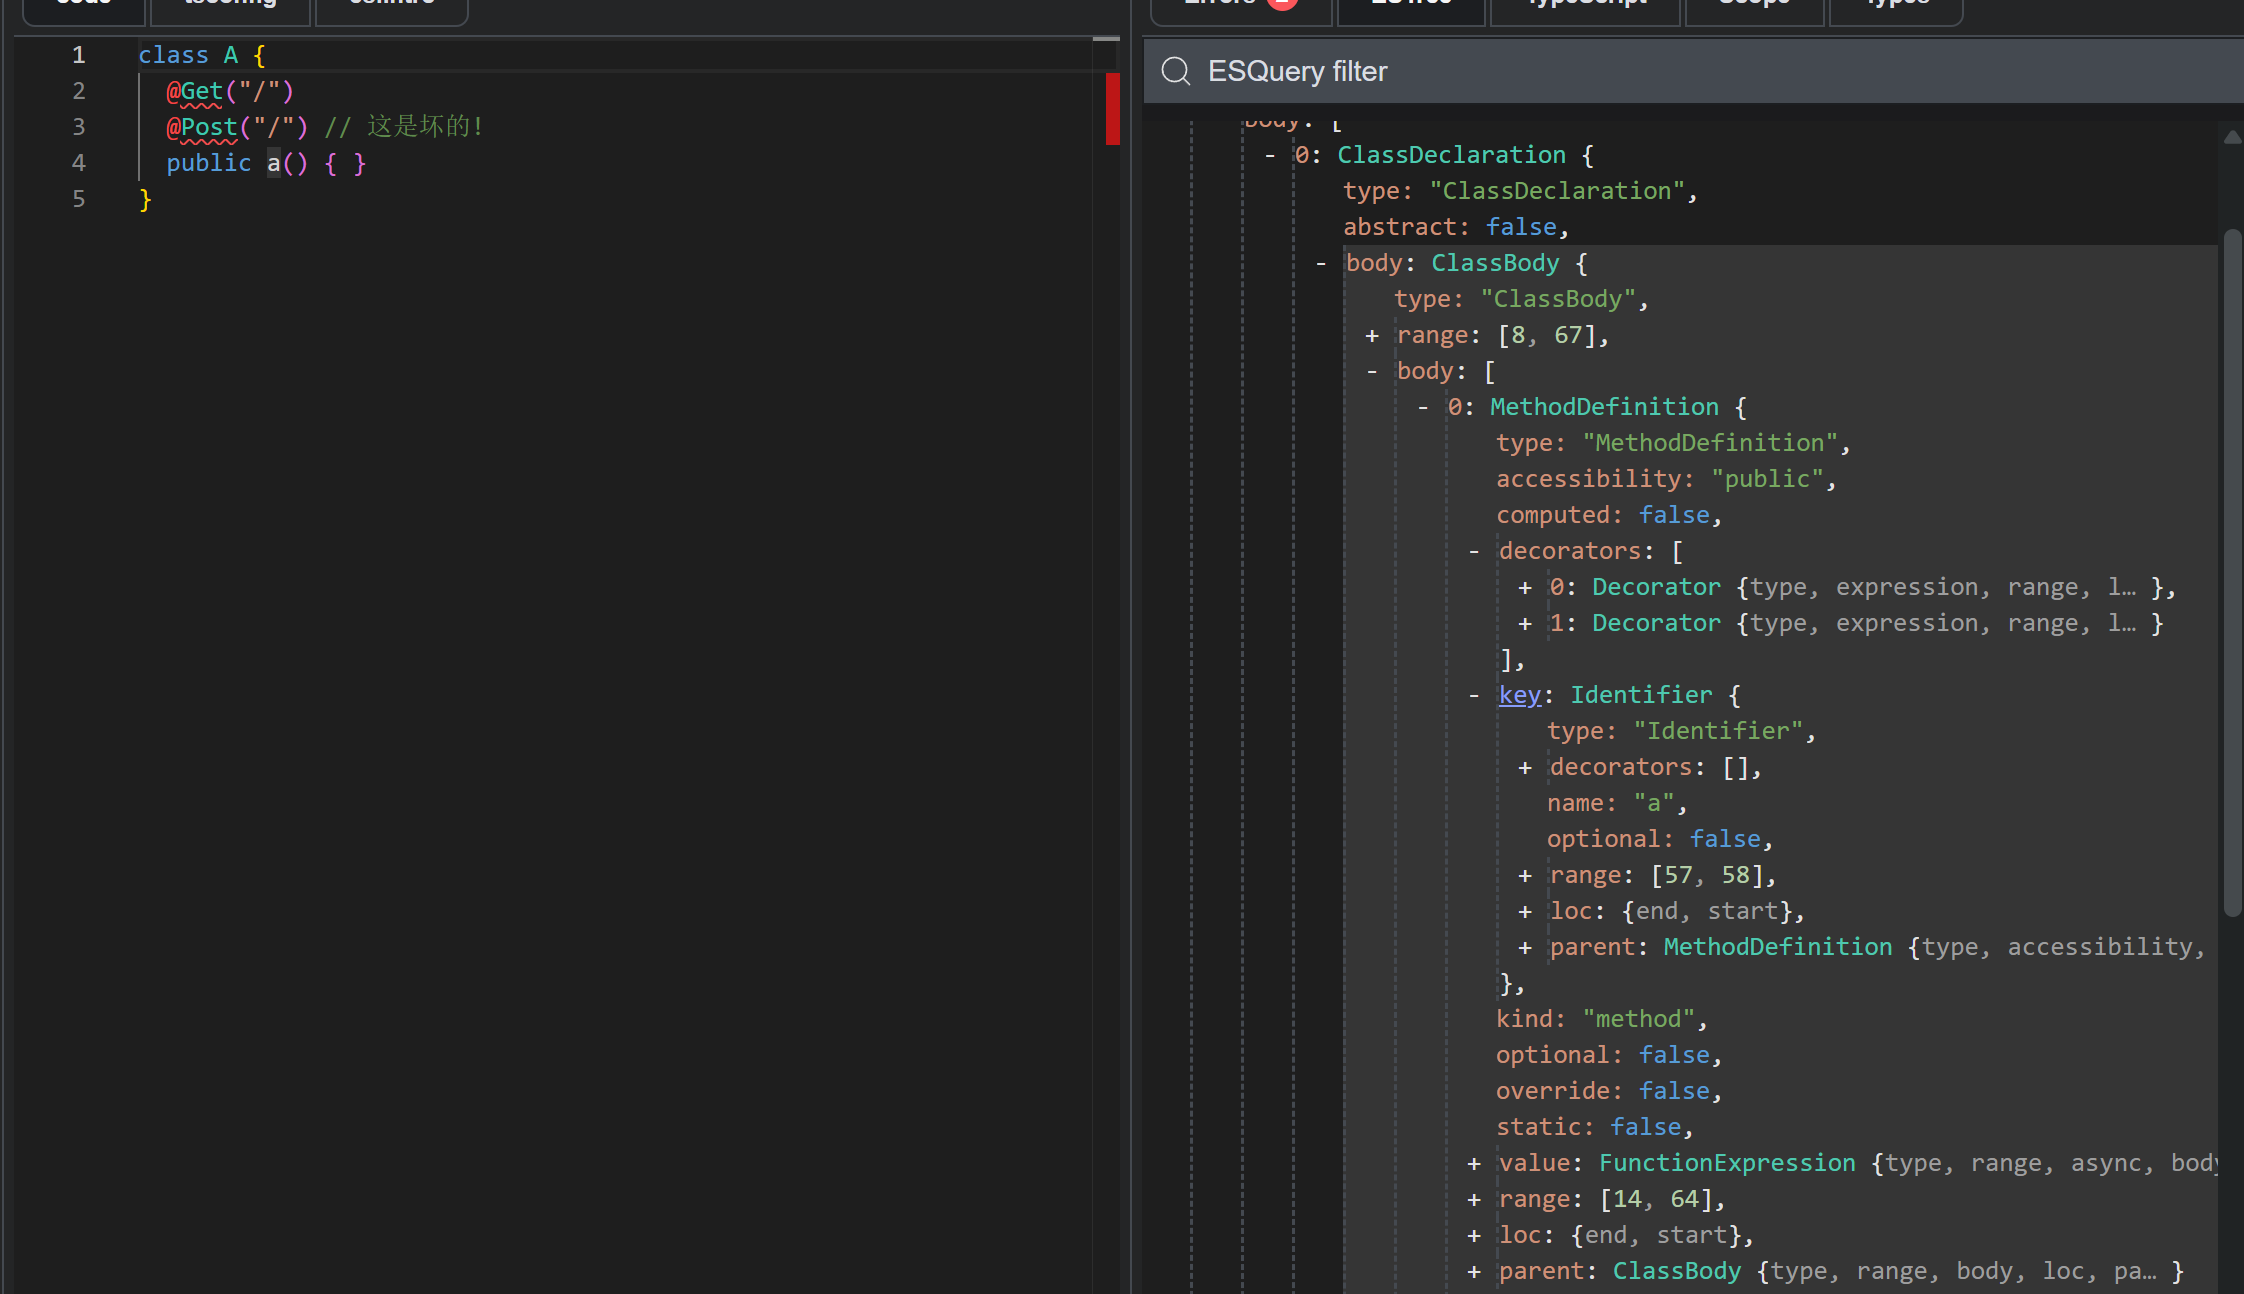The height and width of the screenshot is (1294, 2244).
Task: Collapse the 0: ClassDeclaration node
Action: coord(1270,155)
